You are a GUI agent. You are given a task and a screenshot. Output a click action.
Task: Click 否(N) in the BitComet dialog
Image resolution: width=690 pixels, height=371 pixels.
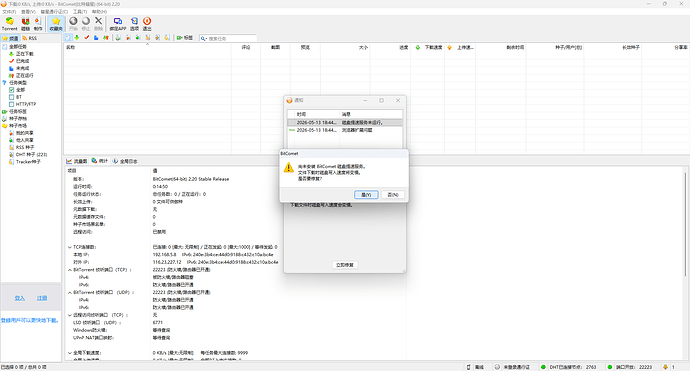tap(393, 195)
